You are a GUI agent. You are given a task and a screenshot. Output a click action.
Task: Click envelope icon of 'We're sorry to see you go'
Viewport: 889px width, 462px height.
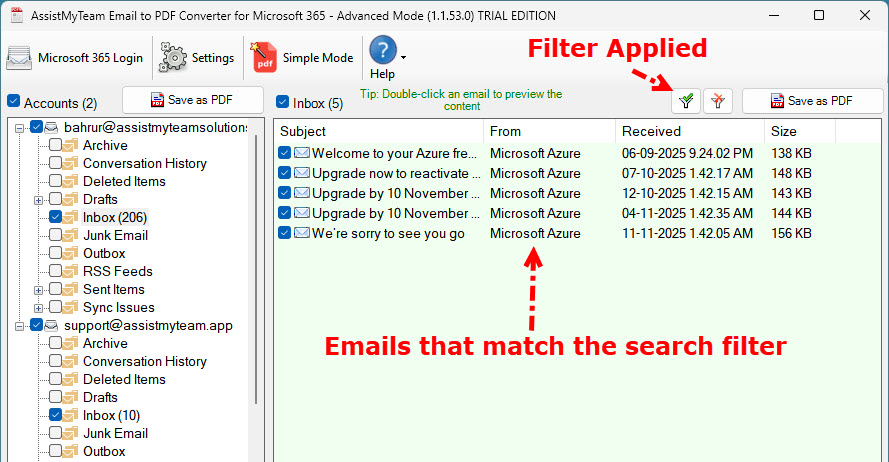click(x=302, y=233)
